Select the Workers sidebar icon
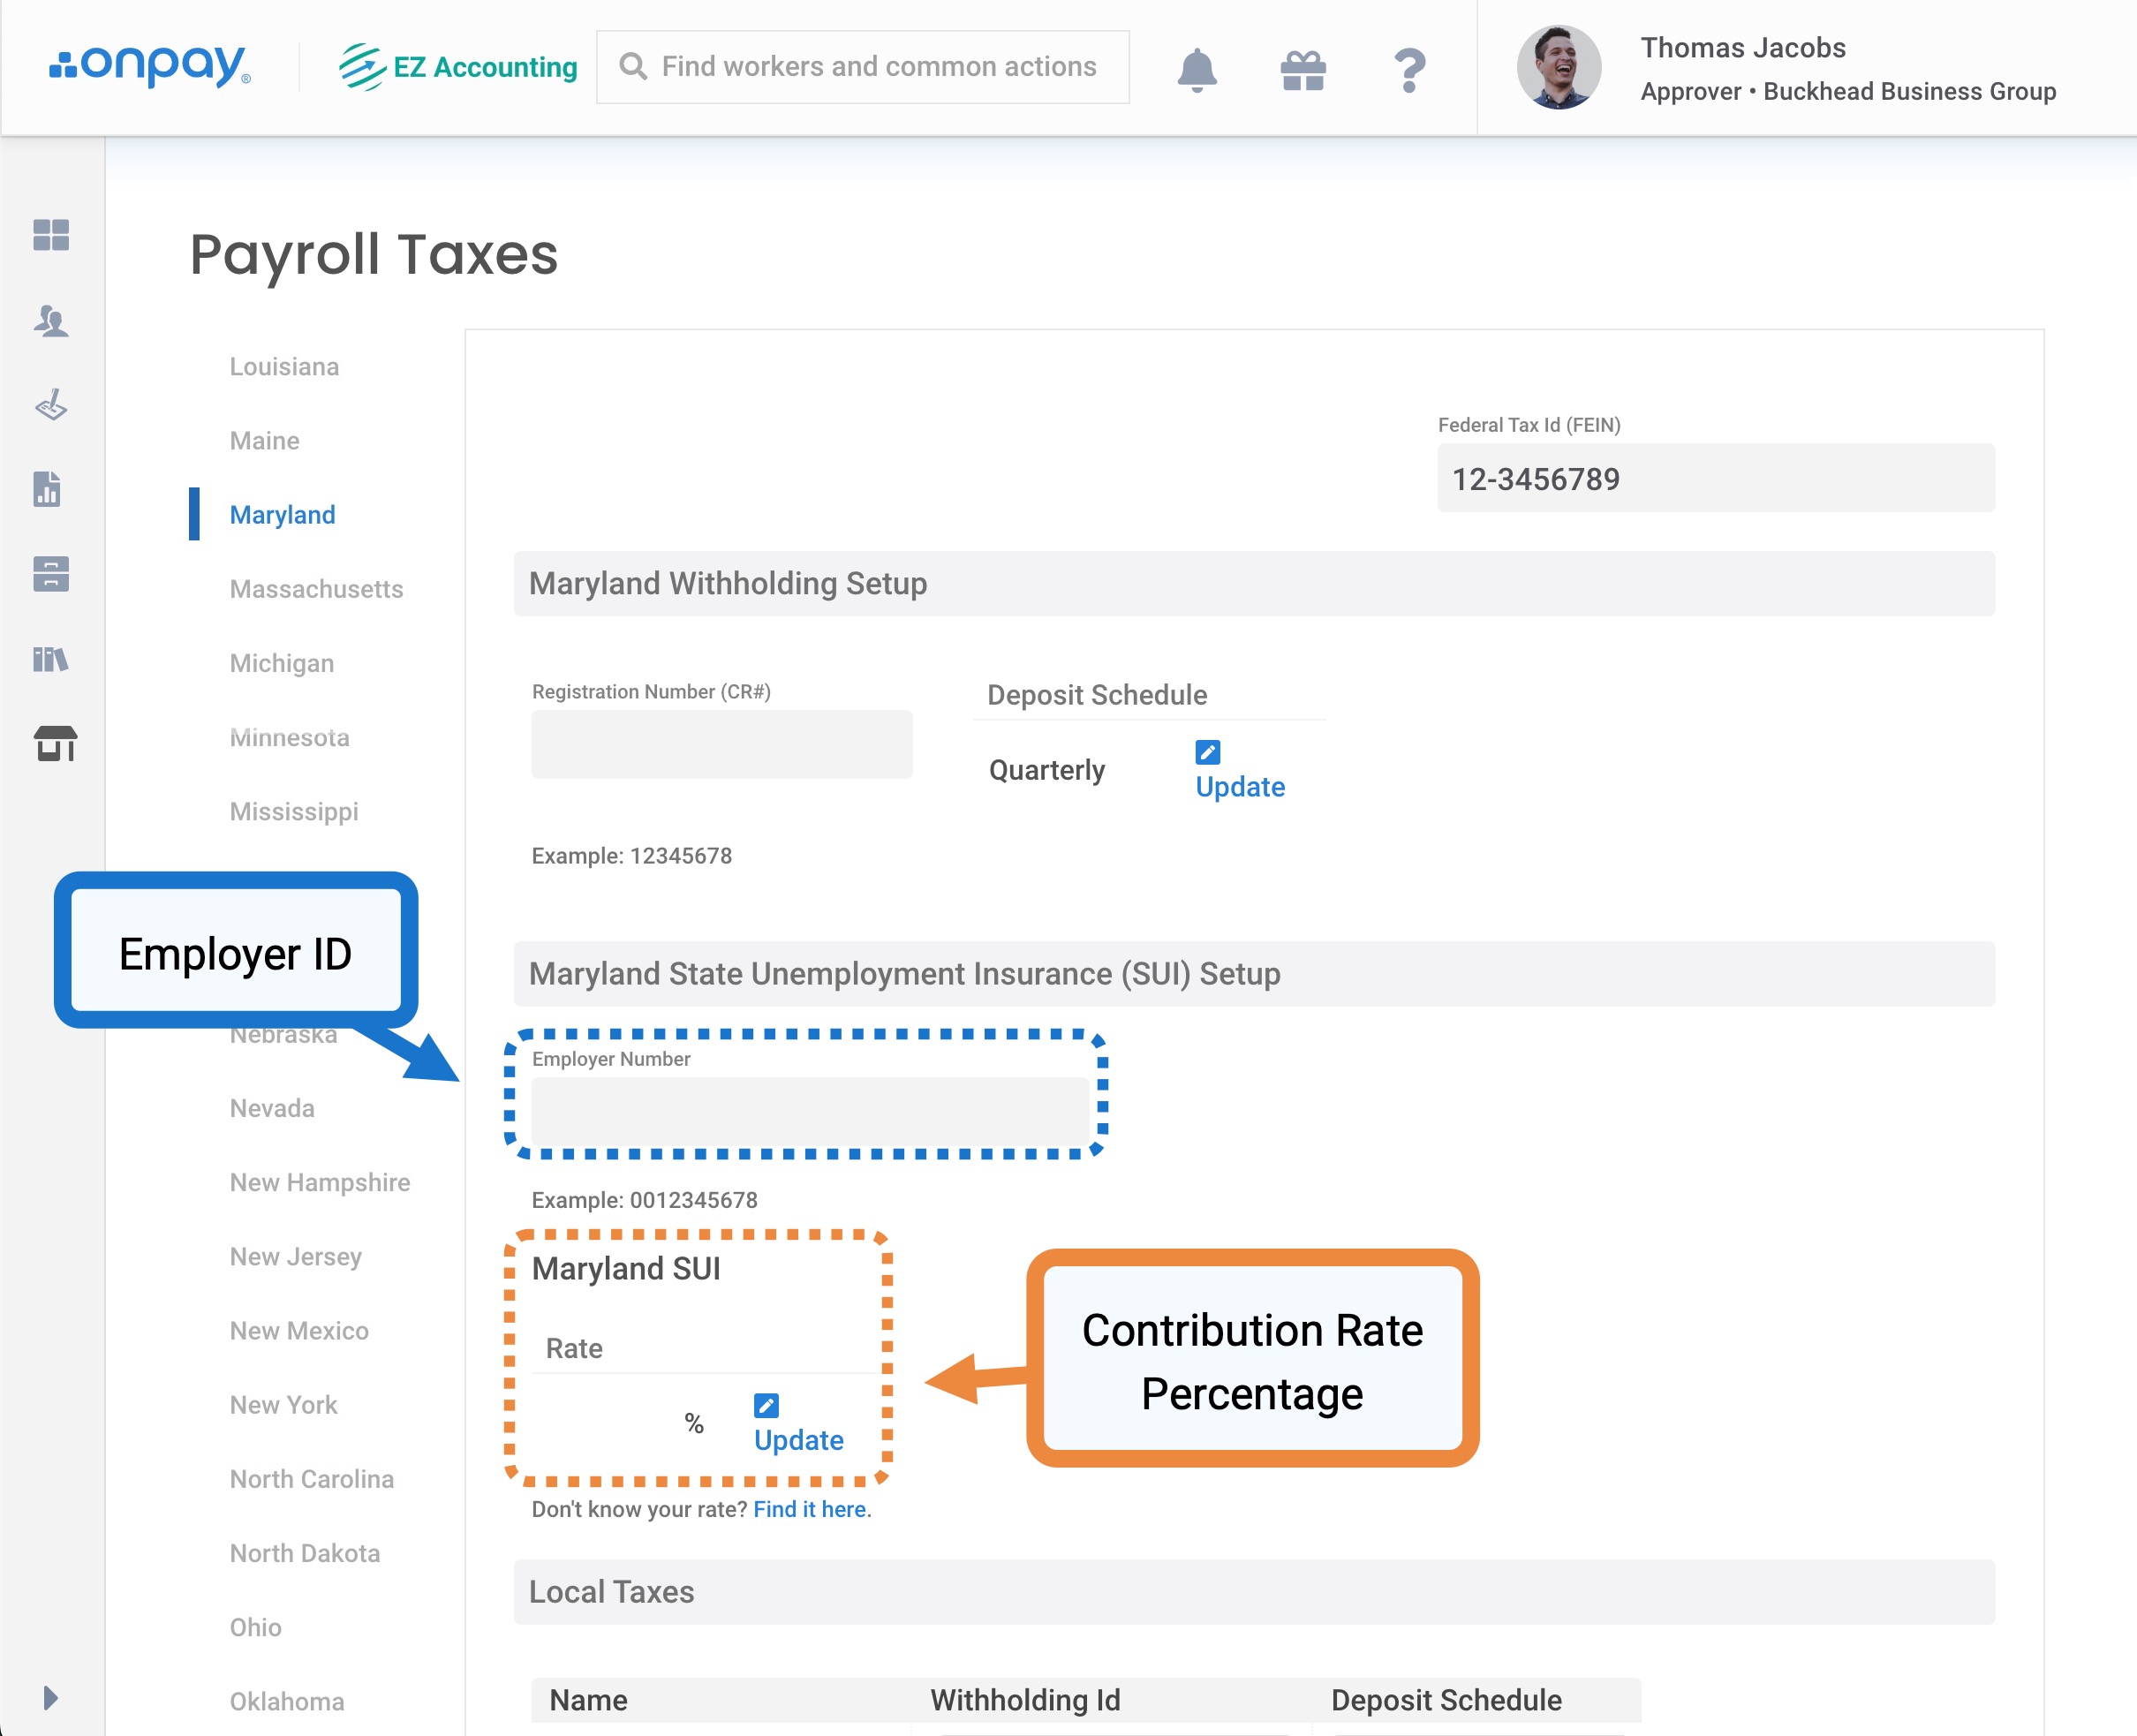This screenshot has width=2137, height=1736. pyautogui.click(x=52, y=322)
